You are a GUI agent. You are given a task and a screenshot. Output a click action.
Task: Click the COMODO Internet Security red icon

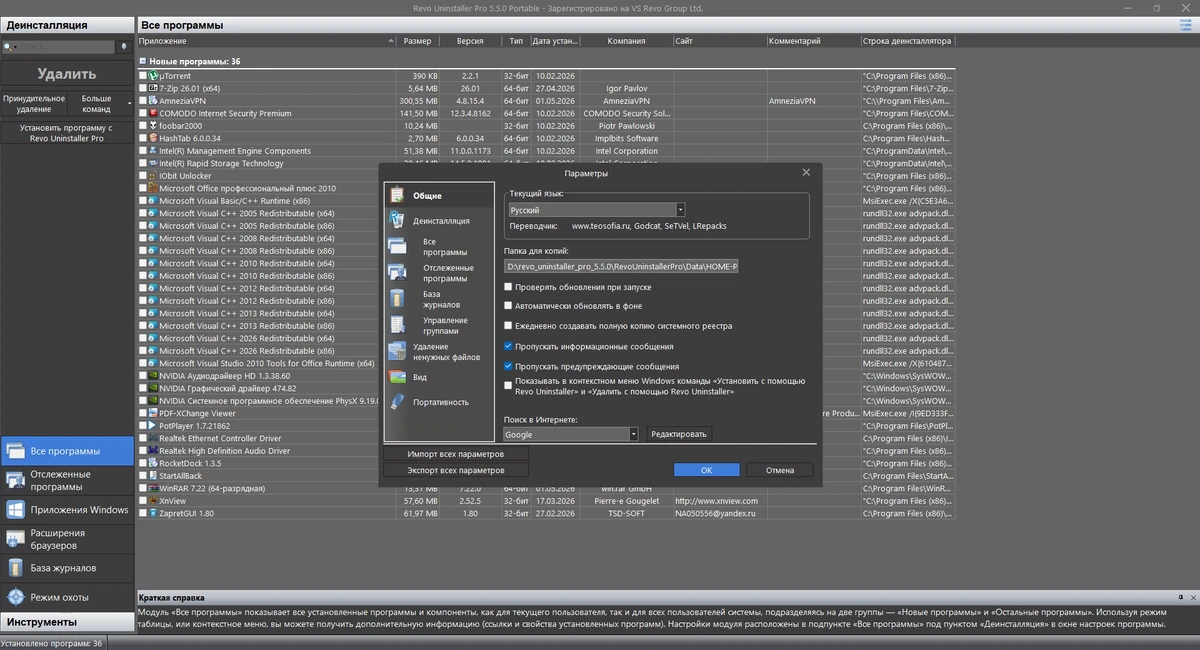153,113
